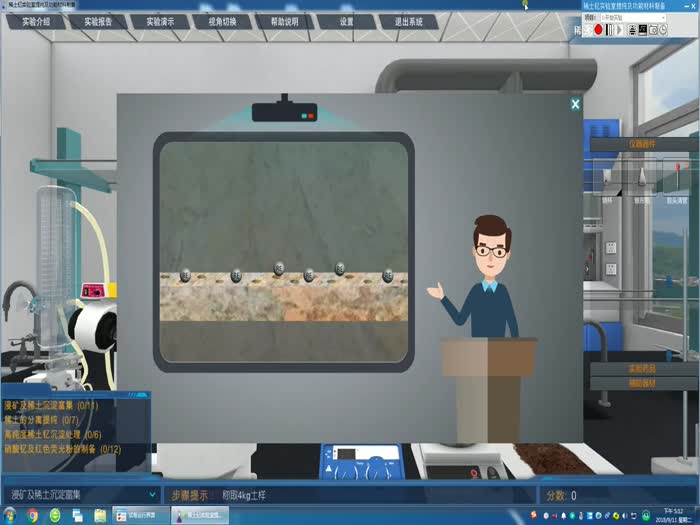Click the pause icon in recorder toolbar
Screen dimensions: 700x525
[609, 30]
